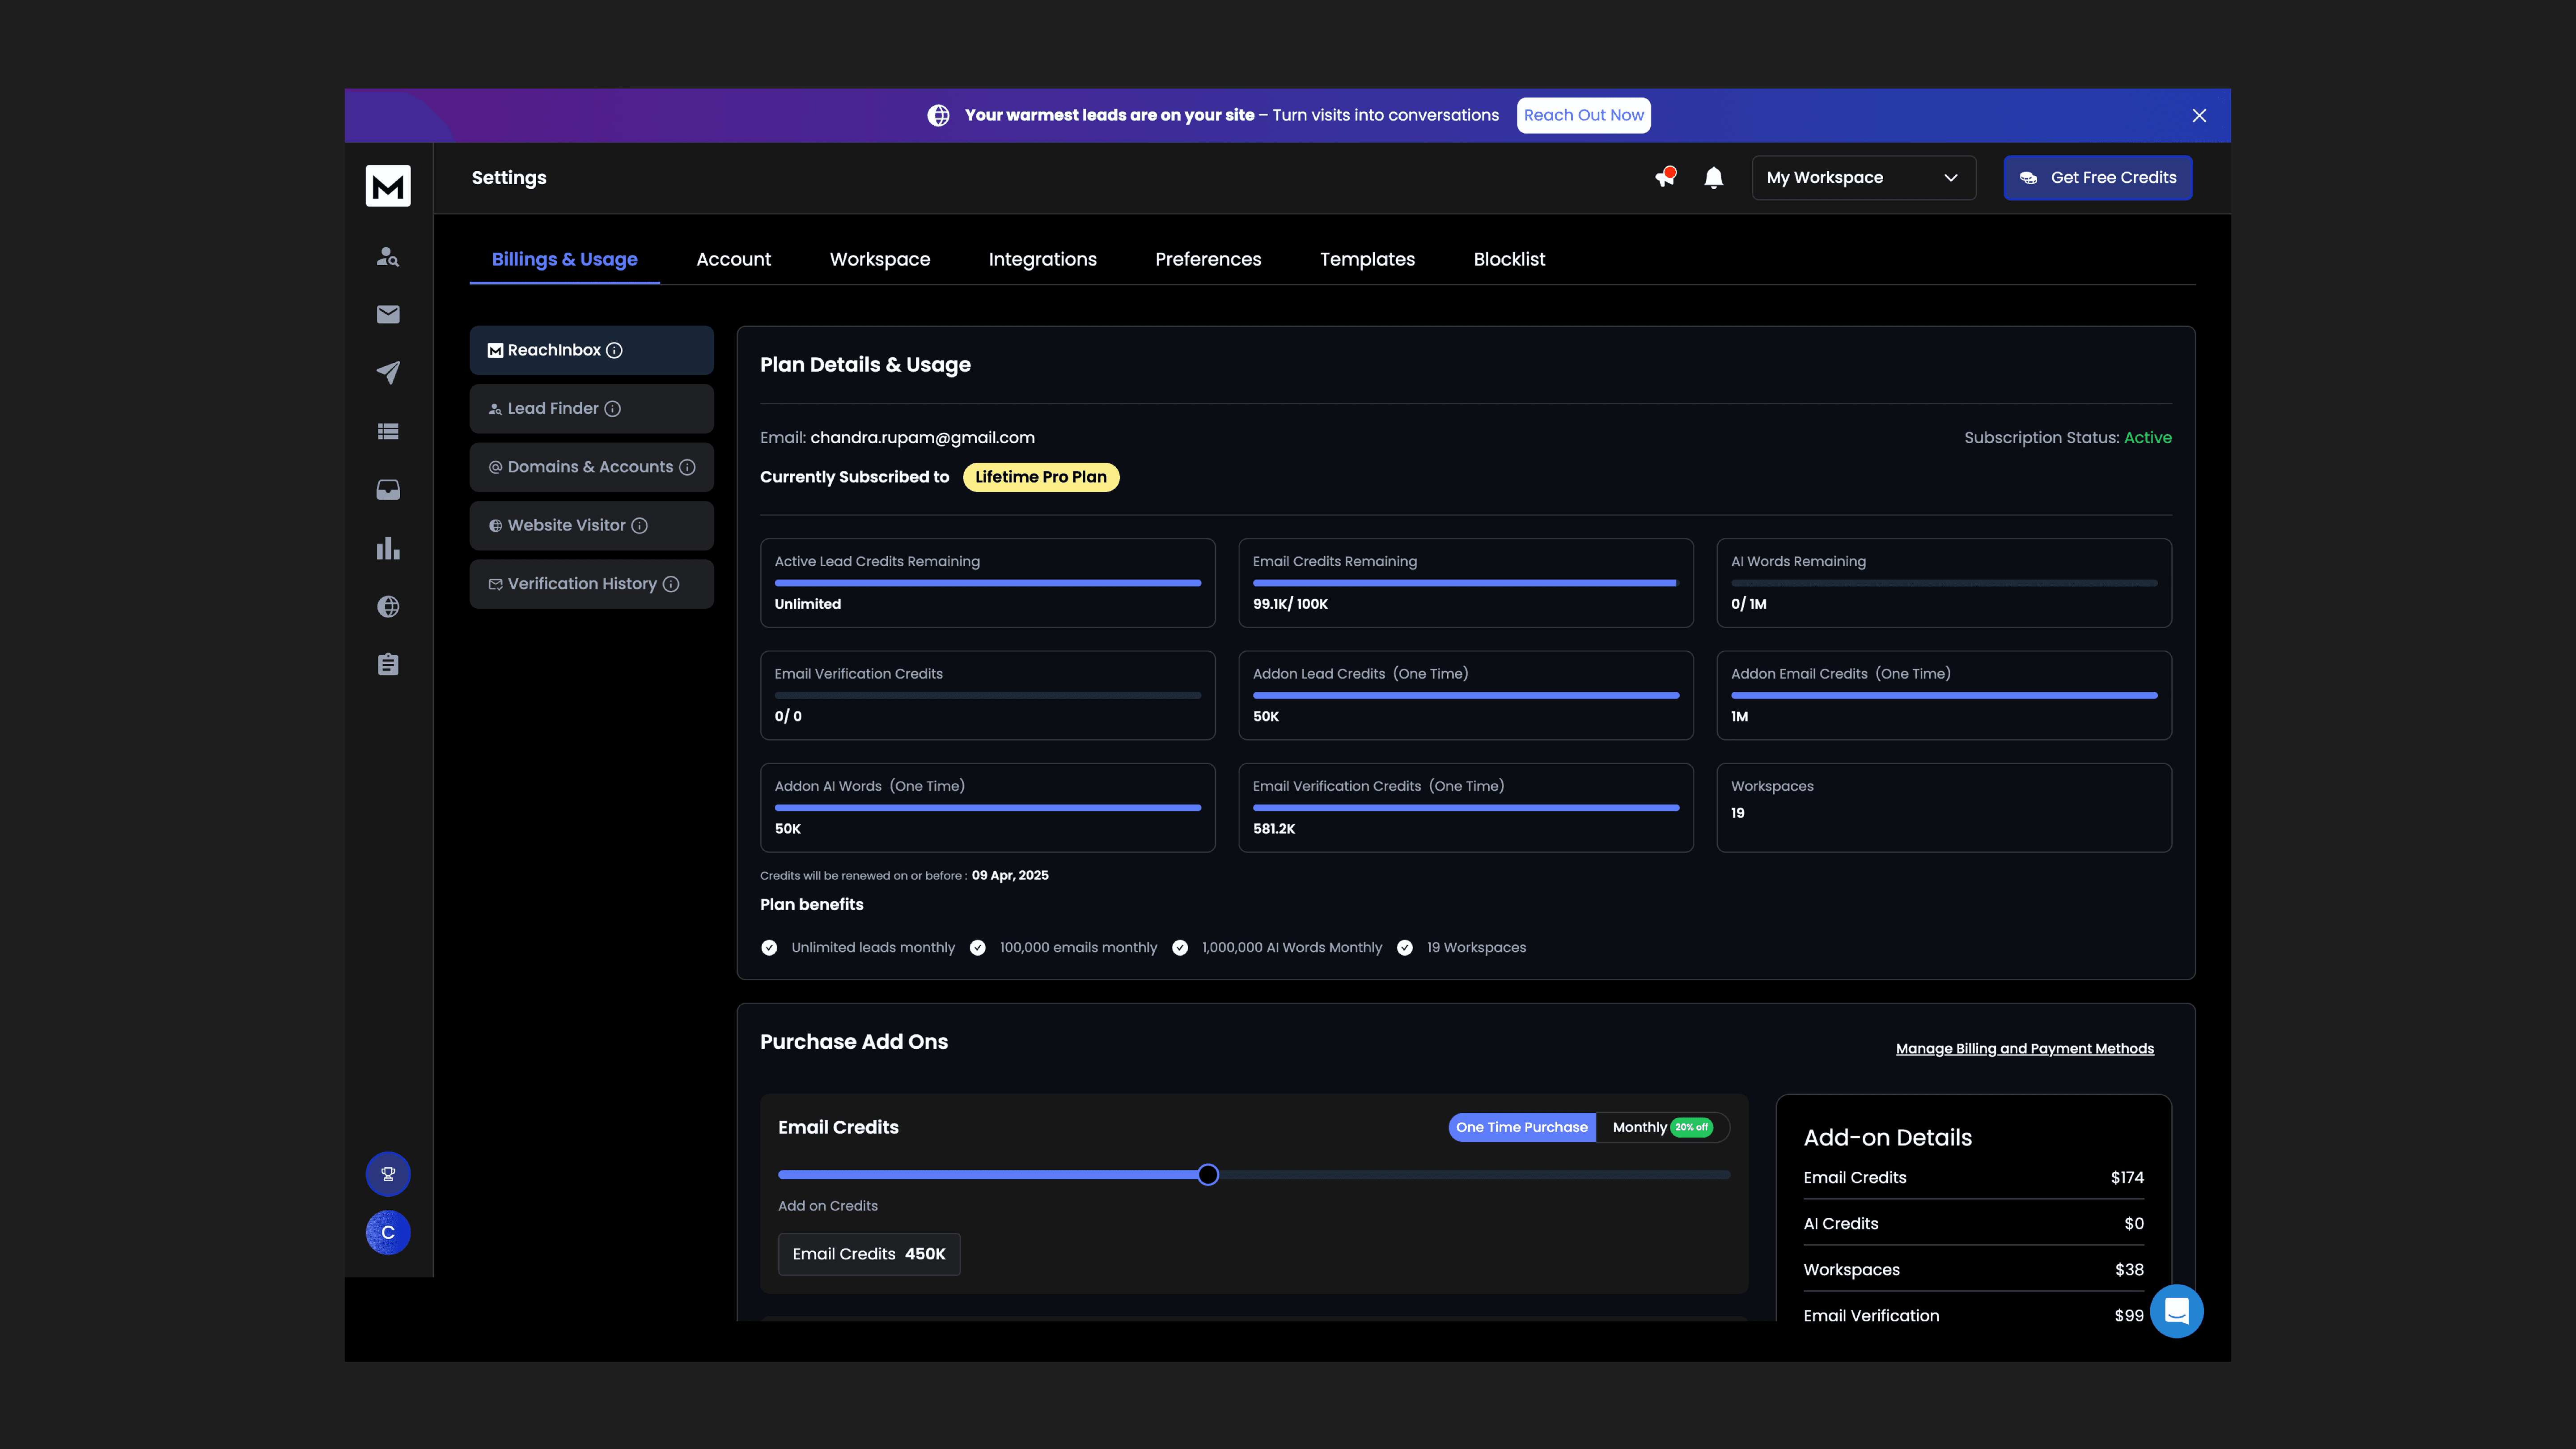2576x1449 pixels.
Task: Open the notifications bell icon
Action: 1713,178
